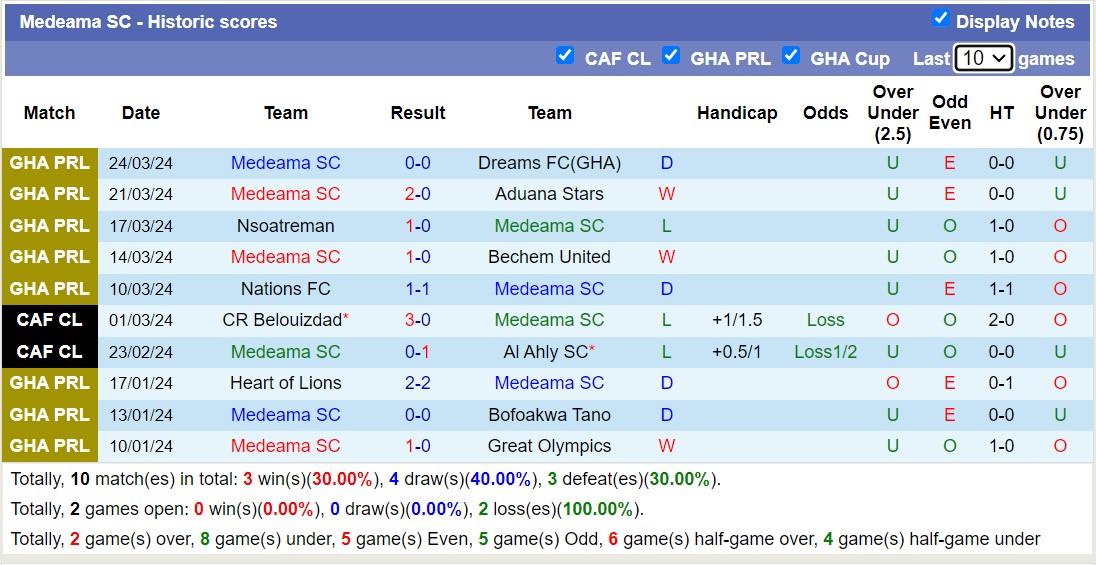
Task: Click CAF CL label on 23/02/24 row
Action: (49, 352)
